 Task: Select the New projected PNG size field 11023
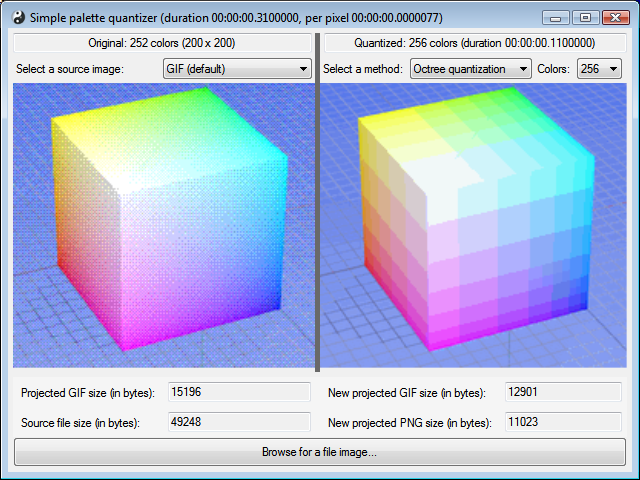563,422
